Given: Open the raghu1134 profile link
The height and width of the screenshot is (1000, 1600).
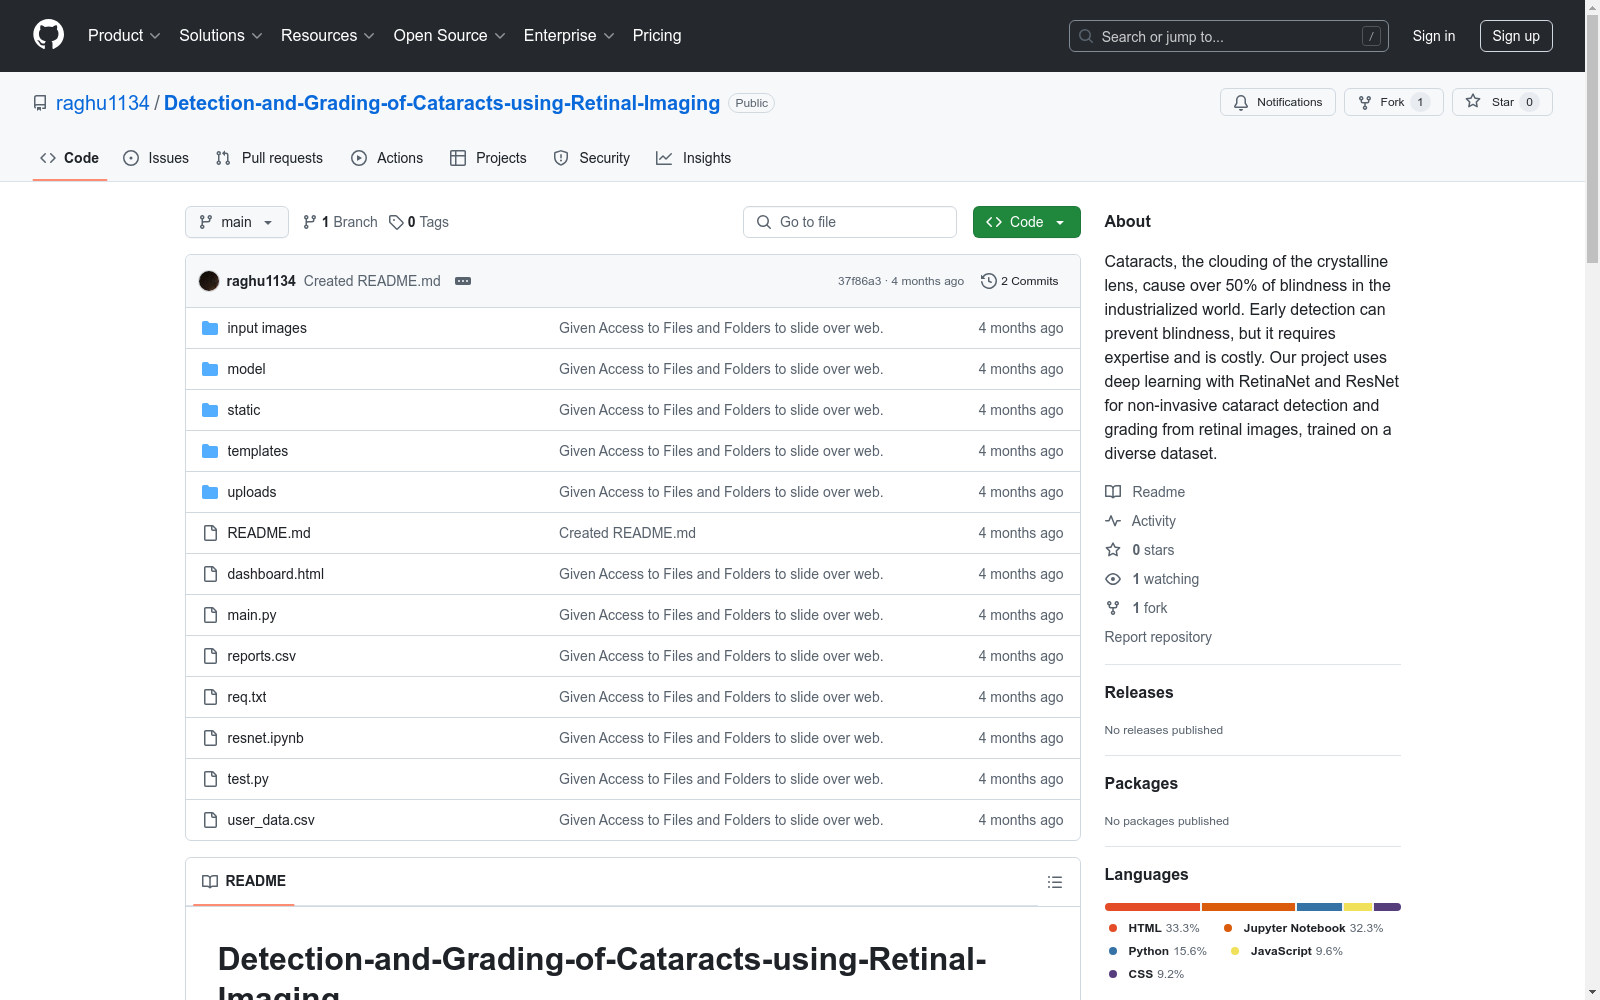Looking at the screenshot, I should click(x=102, y=102).
